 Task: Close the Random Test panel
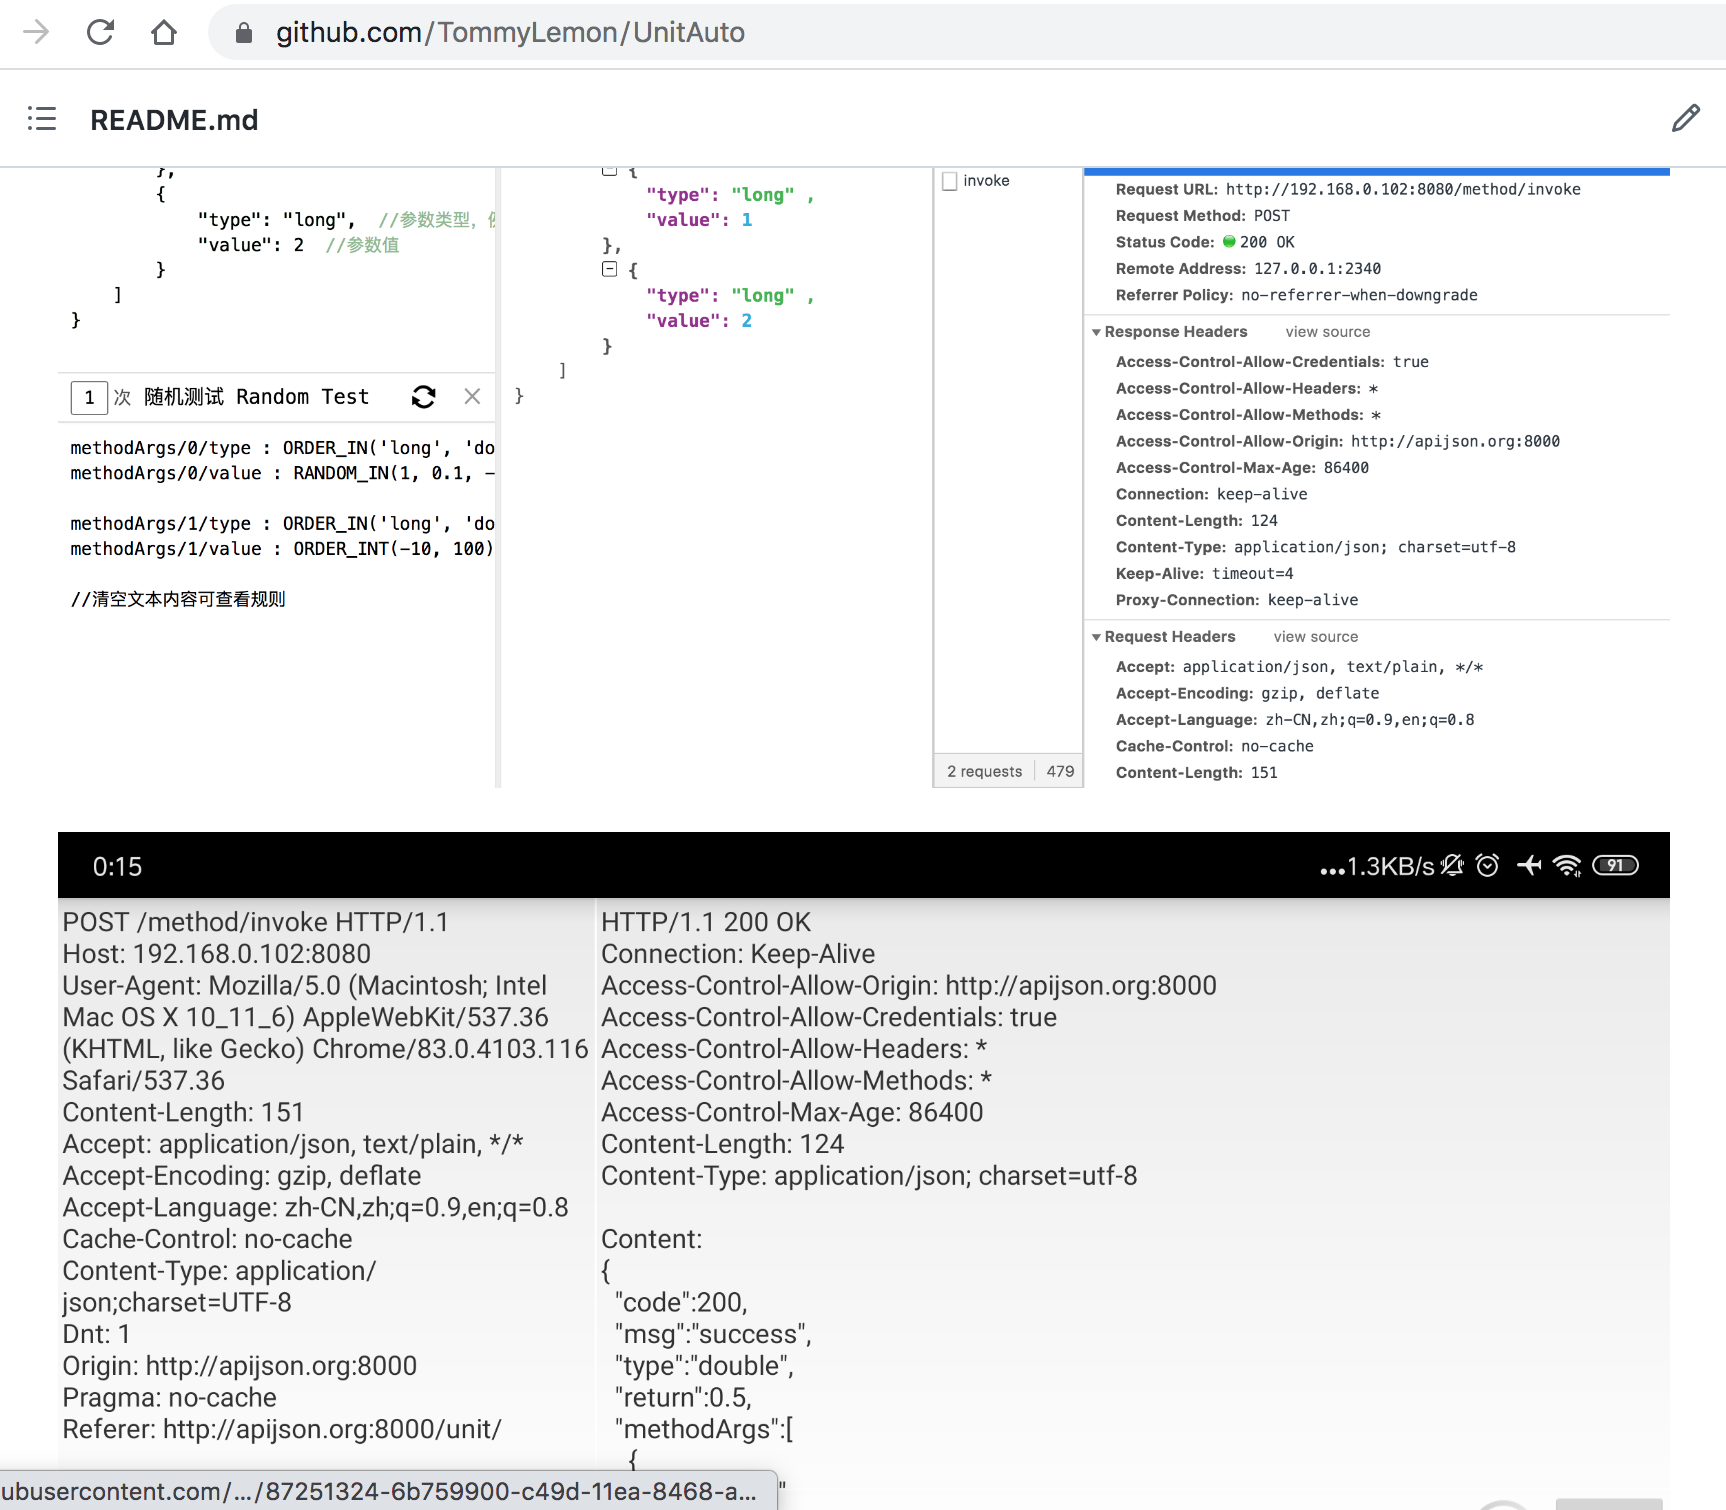472,396
